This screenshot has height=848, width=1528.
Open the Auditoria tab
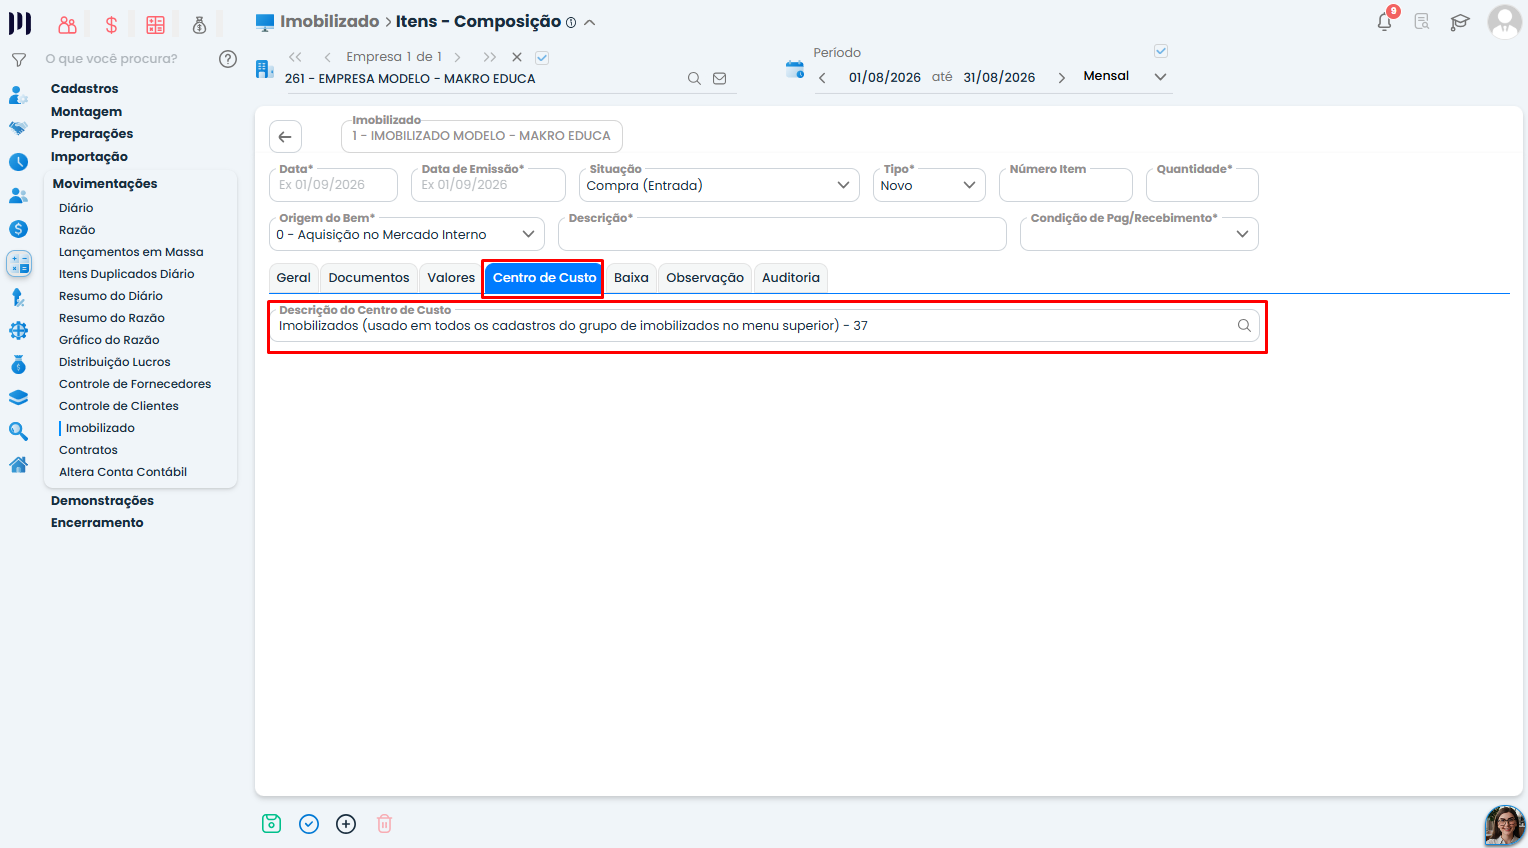[x=791, y=278]
